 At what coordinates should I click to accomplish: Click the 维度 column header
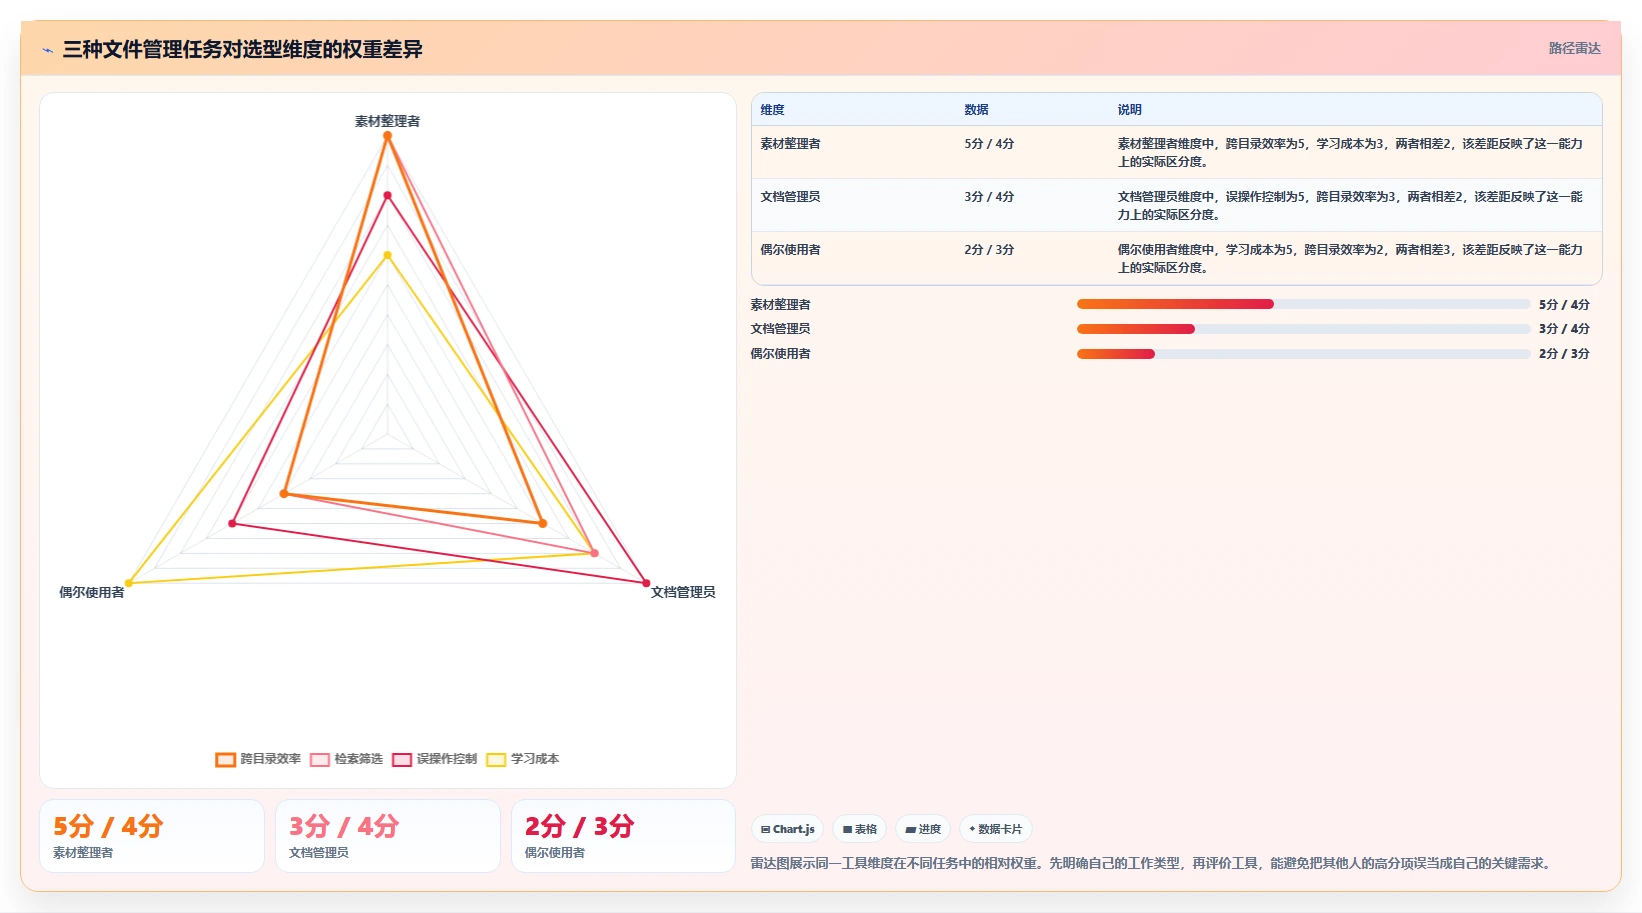coord(772,110)
